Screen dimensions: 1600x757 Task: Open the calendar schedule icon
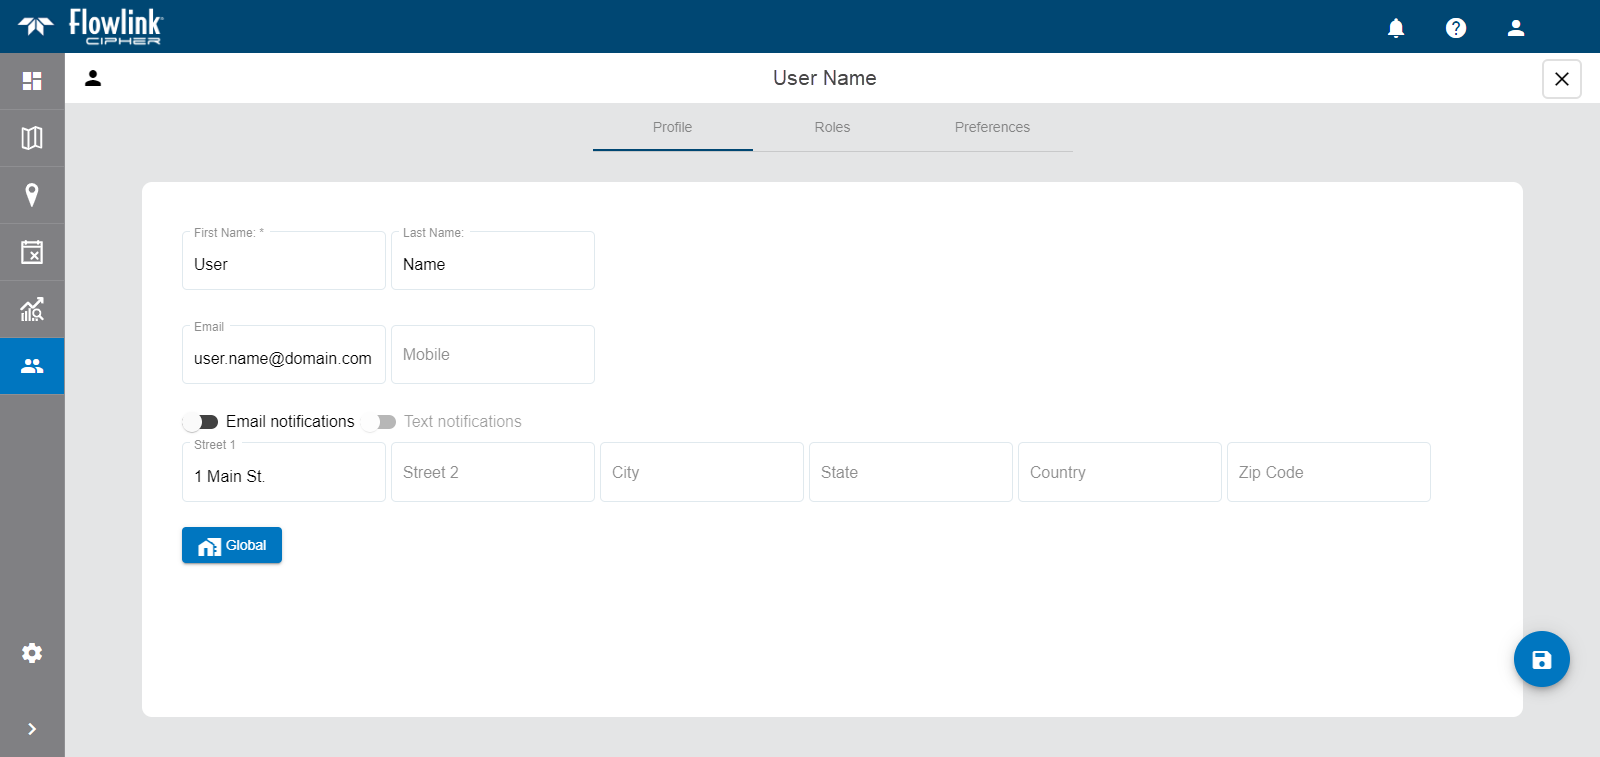[32, 252]
